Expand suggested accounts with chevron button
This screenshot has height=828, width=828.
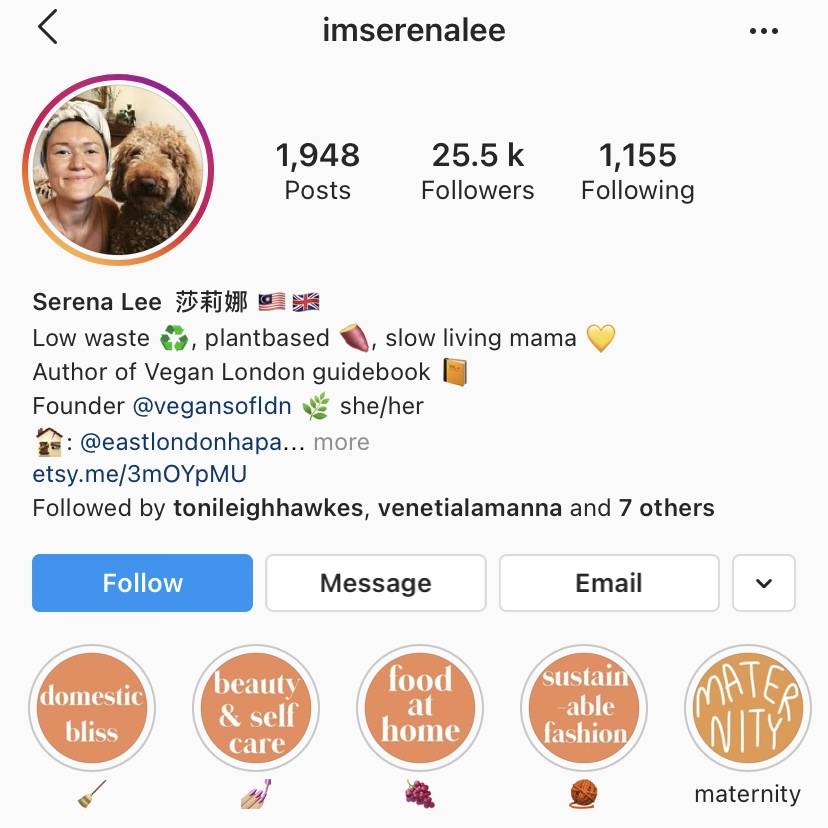click(764, 583)
